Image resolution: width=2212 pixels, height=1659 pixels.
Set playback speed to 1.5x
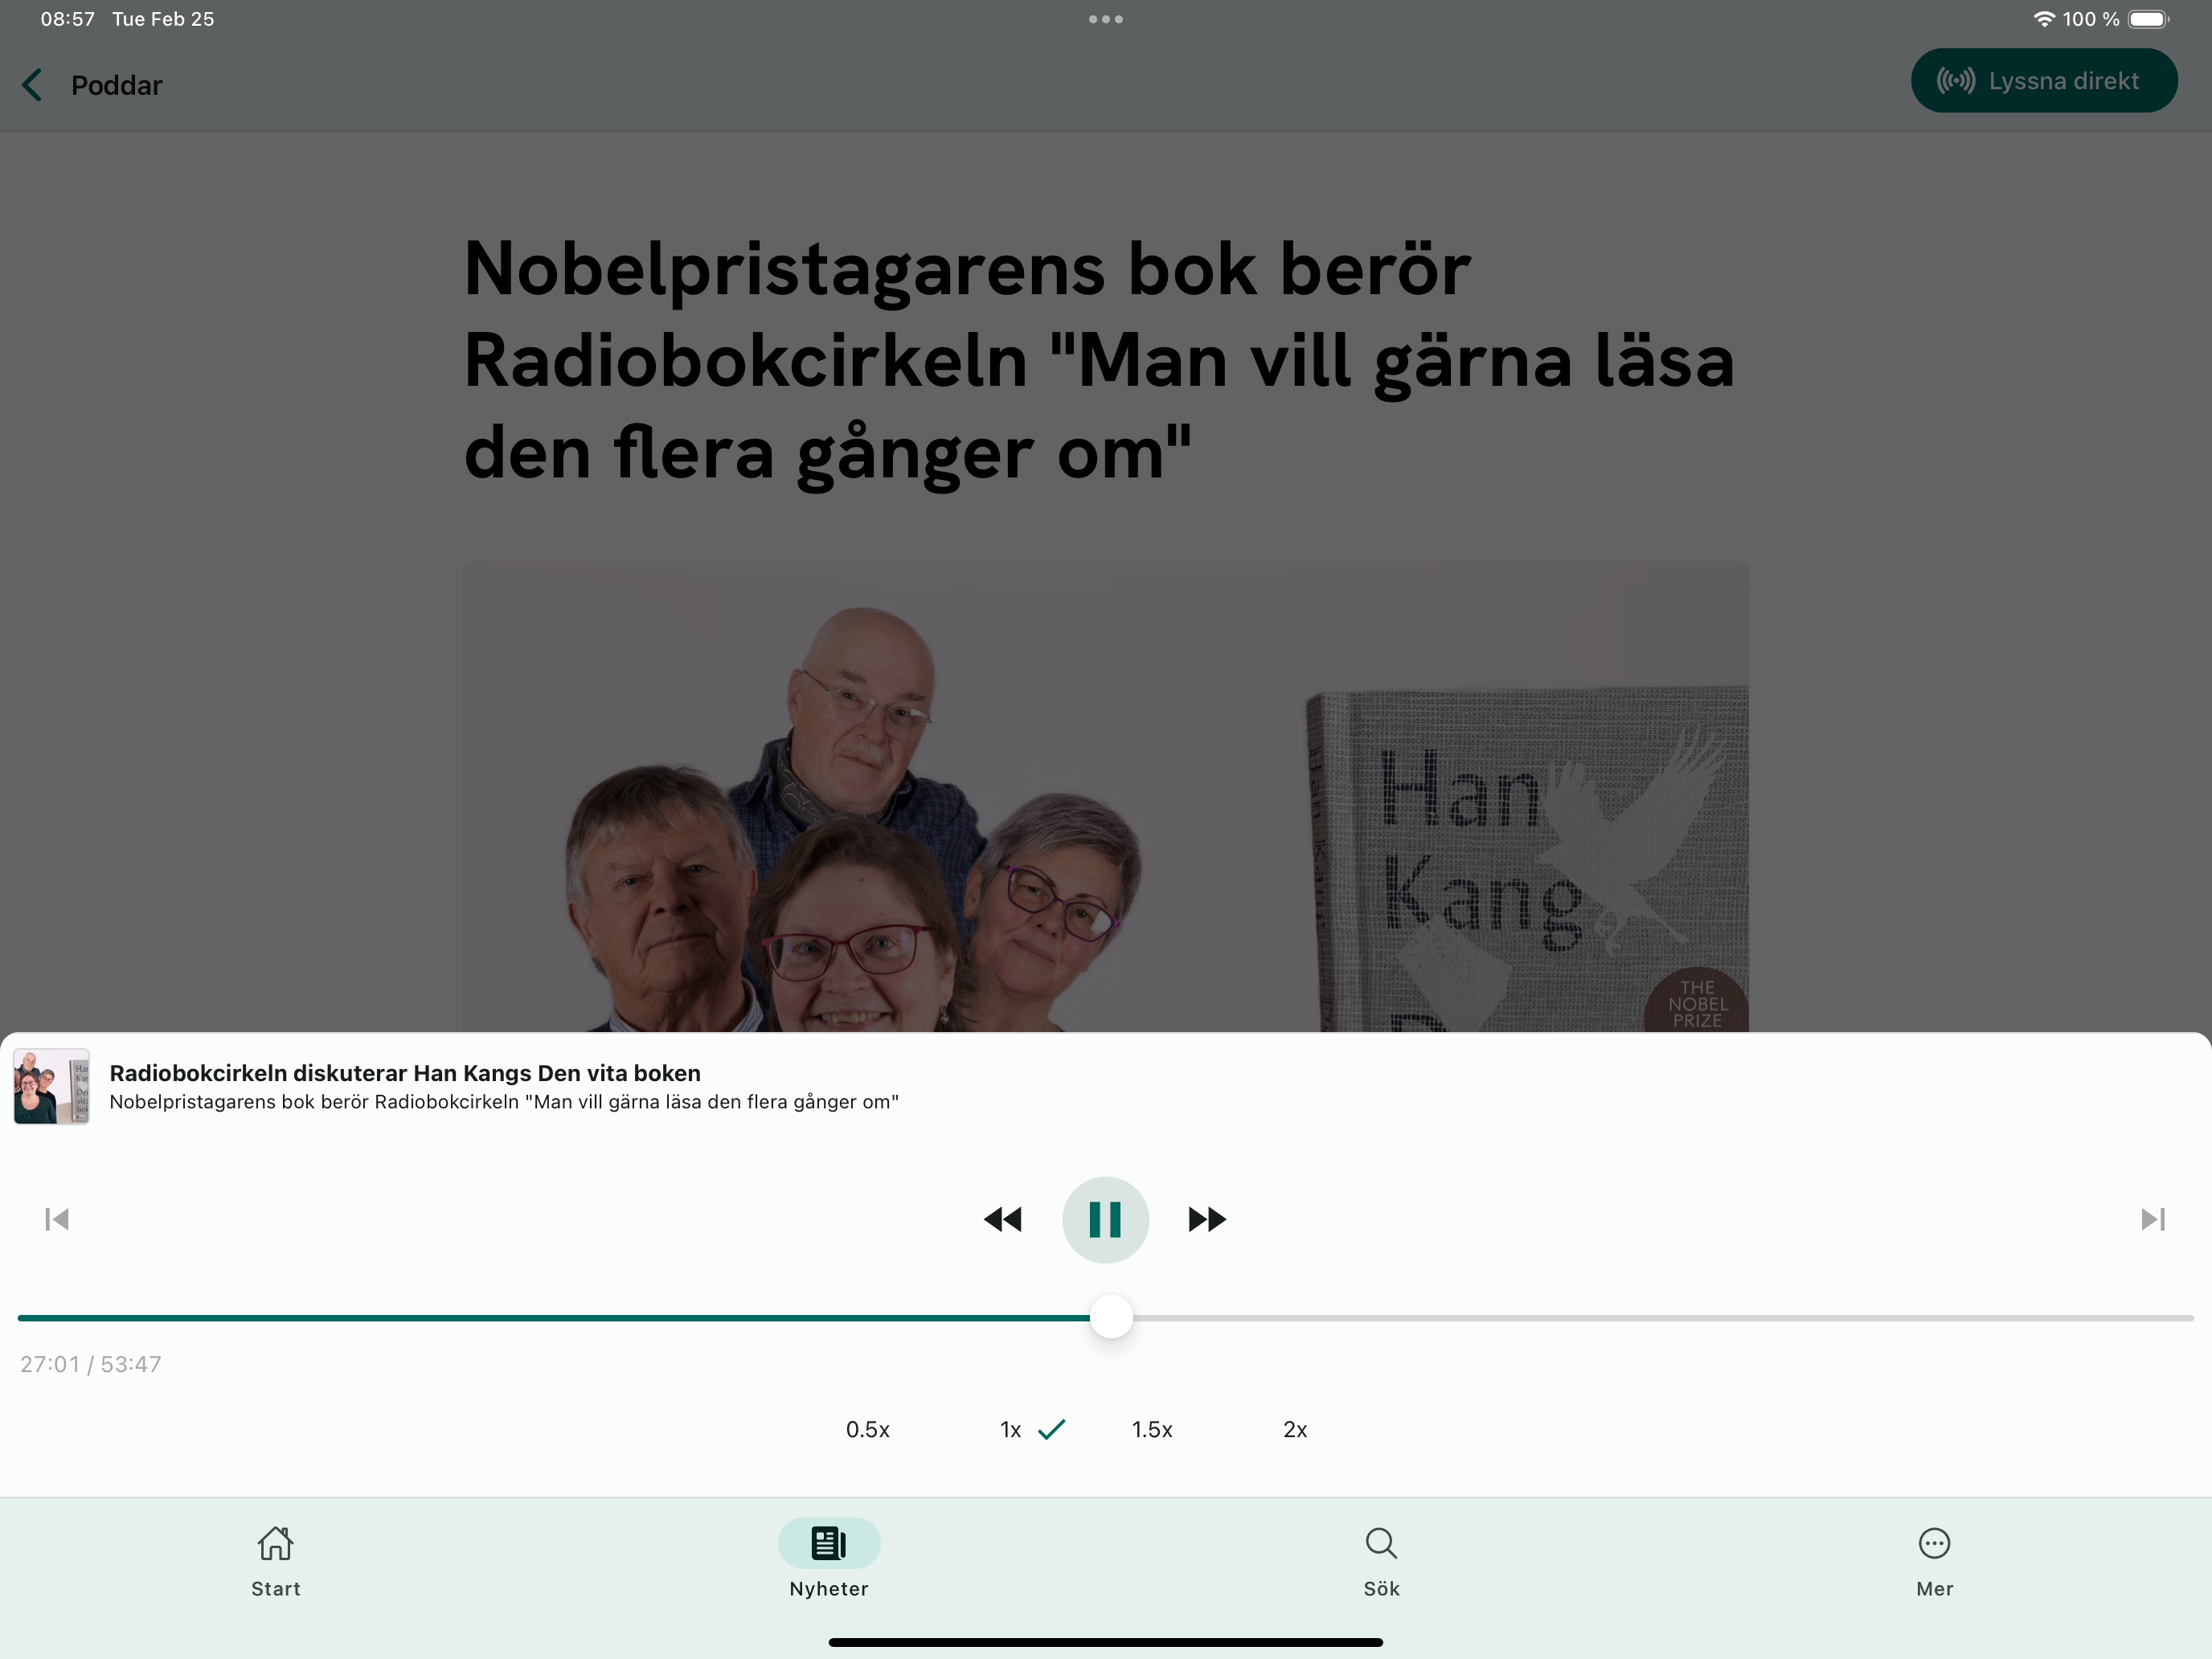click(x=1152, y=1430)
